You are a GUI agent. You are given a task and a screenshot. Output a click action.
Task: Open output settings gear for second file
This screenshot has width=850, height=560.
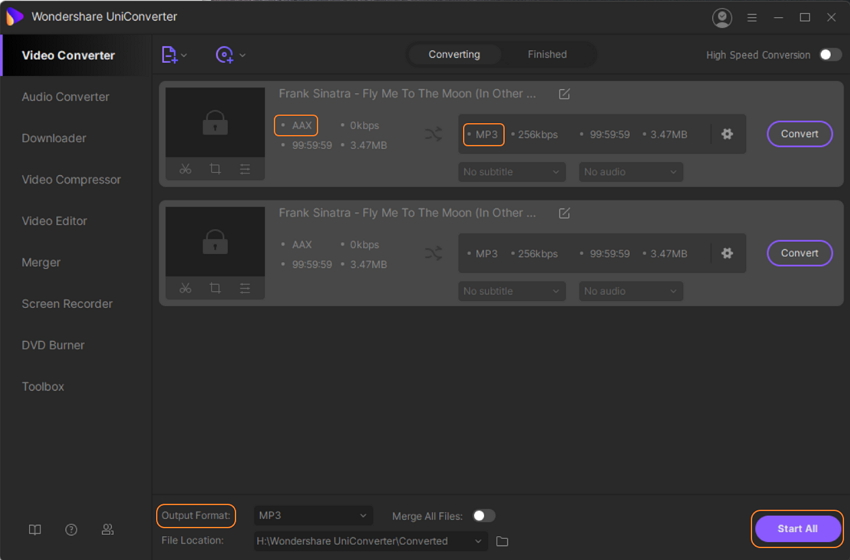pyautogui.click(x=727, y=253)
